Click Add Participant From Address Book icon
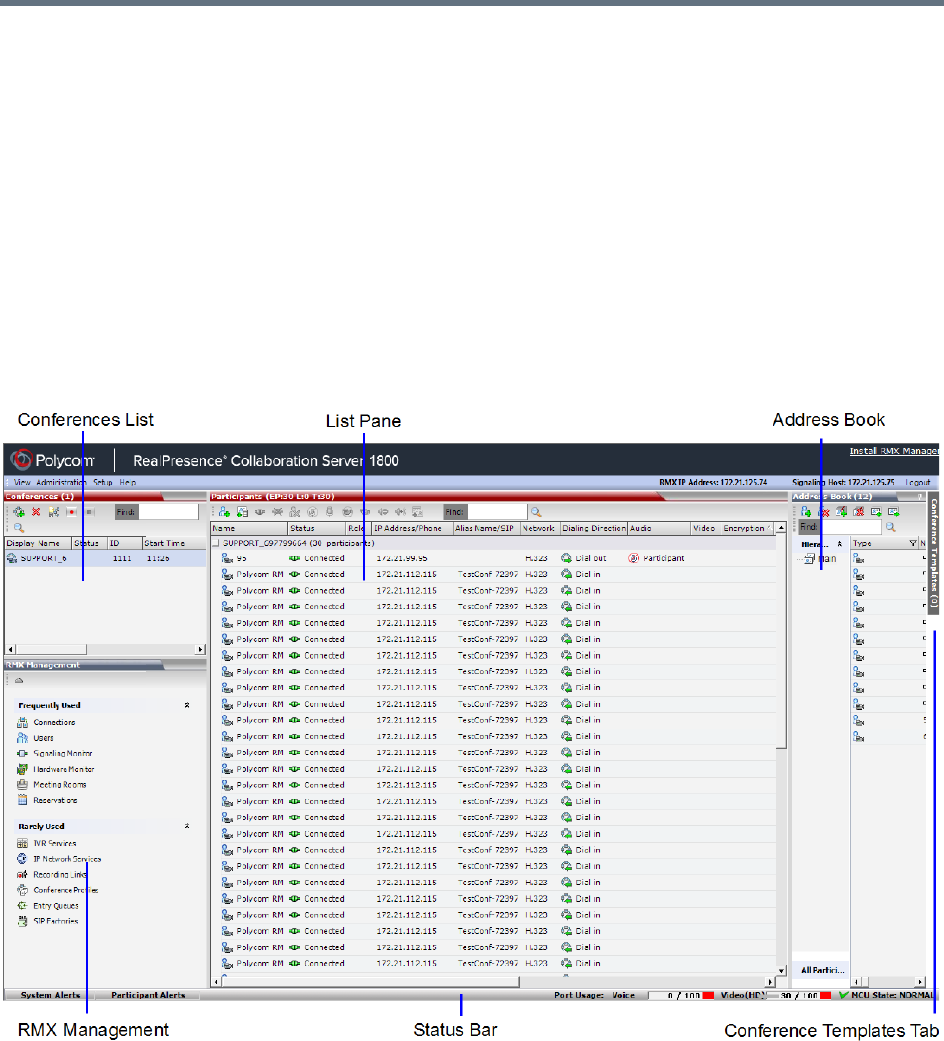 [x=242, y=512]
